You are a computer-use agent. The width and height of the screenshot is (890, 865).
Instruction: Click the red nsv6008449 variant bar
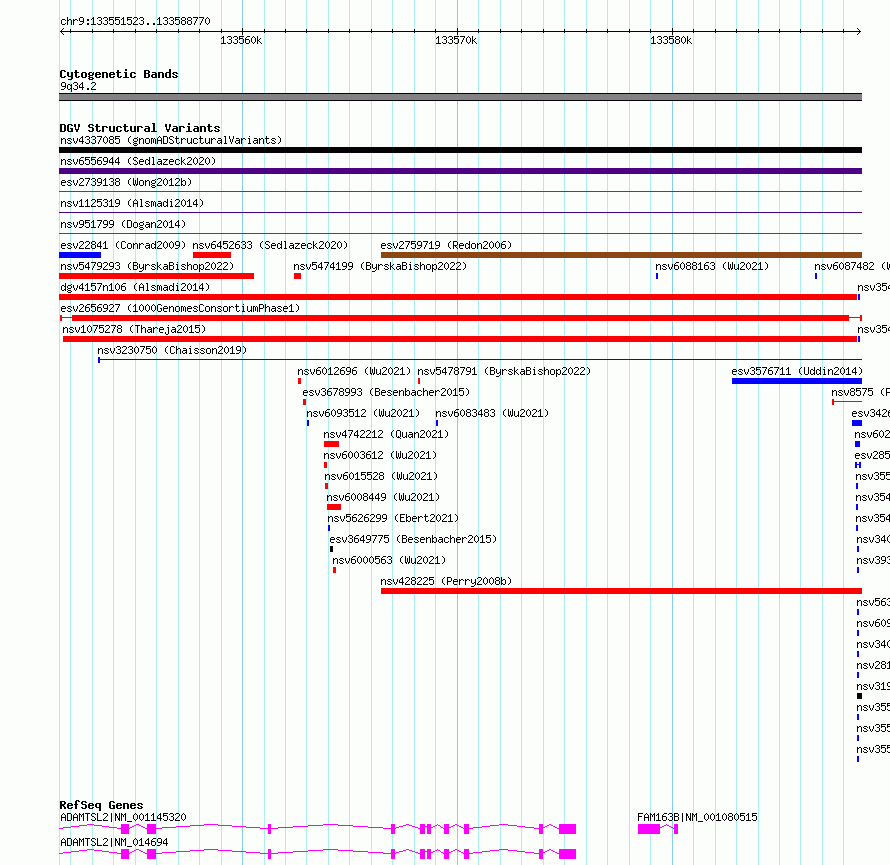coord(334,507)
